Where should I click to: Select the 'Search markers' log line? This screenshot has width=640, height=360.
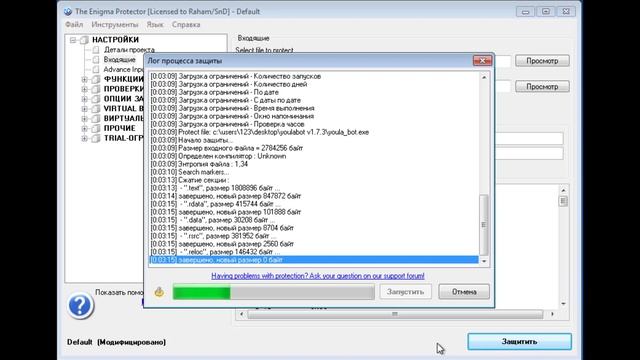[314, 172]
